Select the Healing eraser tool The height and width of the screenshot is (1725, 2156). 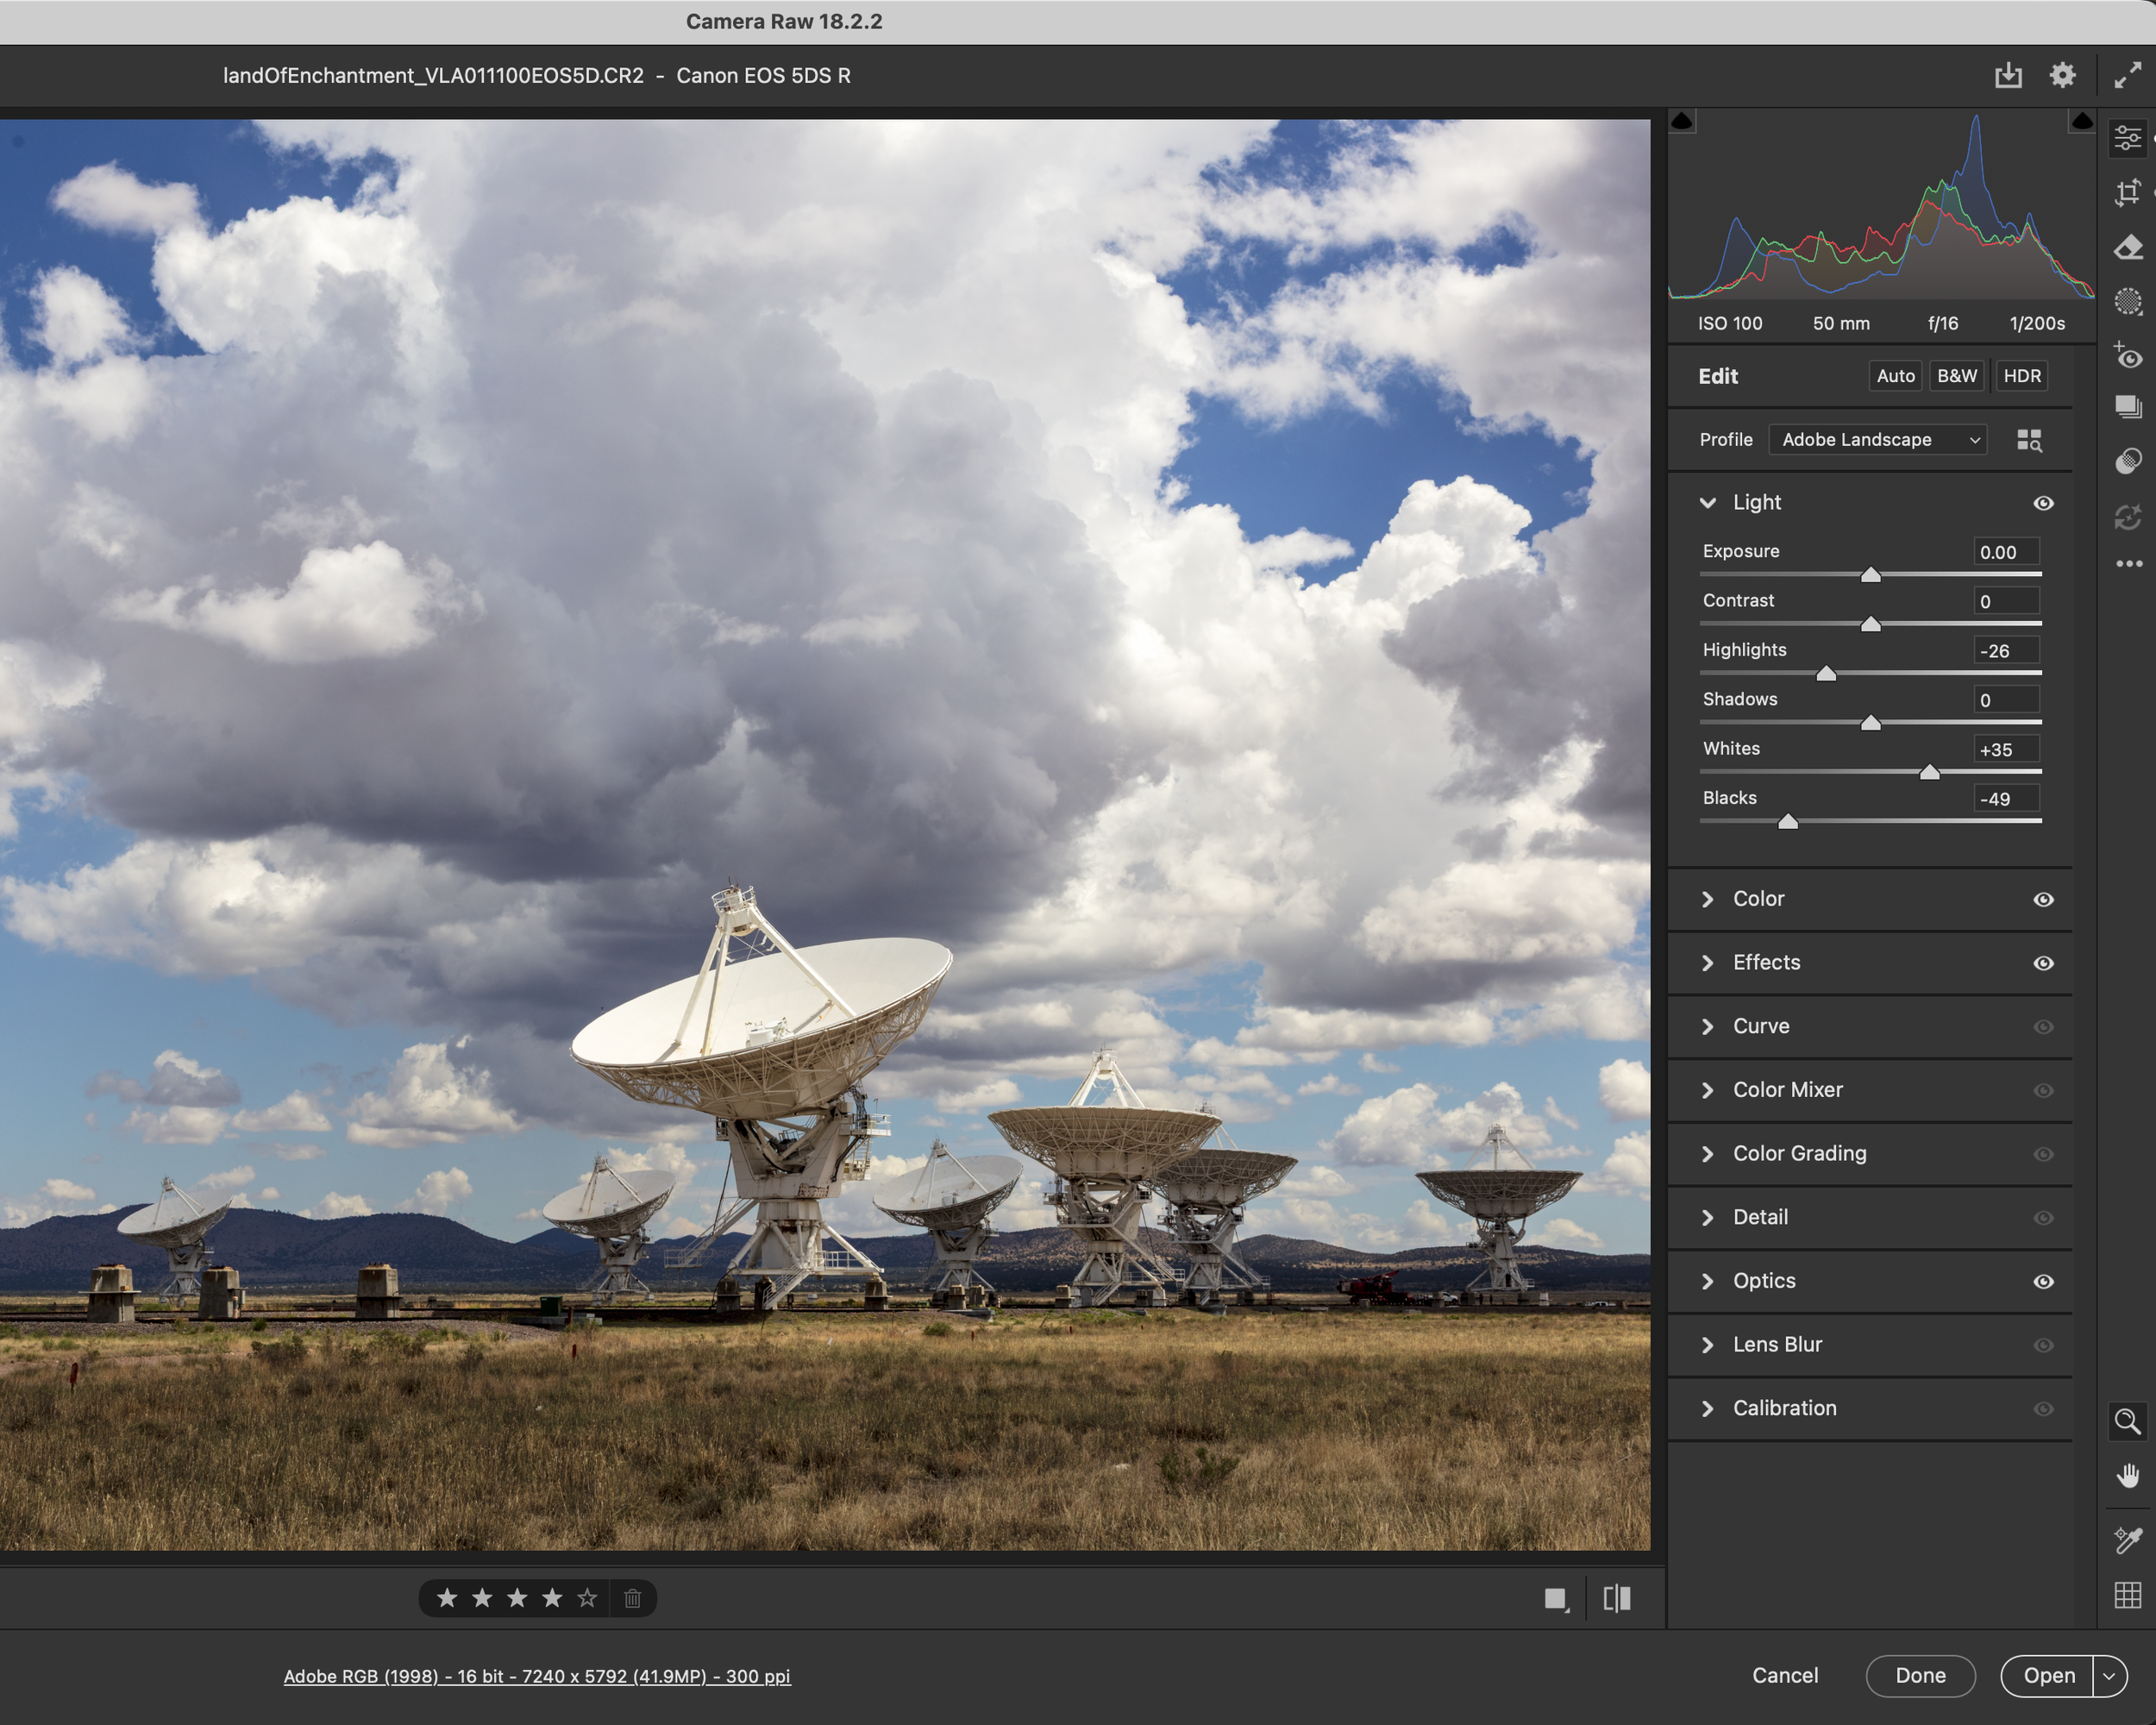(x=2127, y=247)
